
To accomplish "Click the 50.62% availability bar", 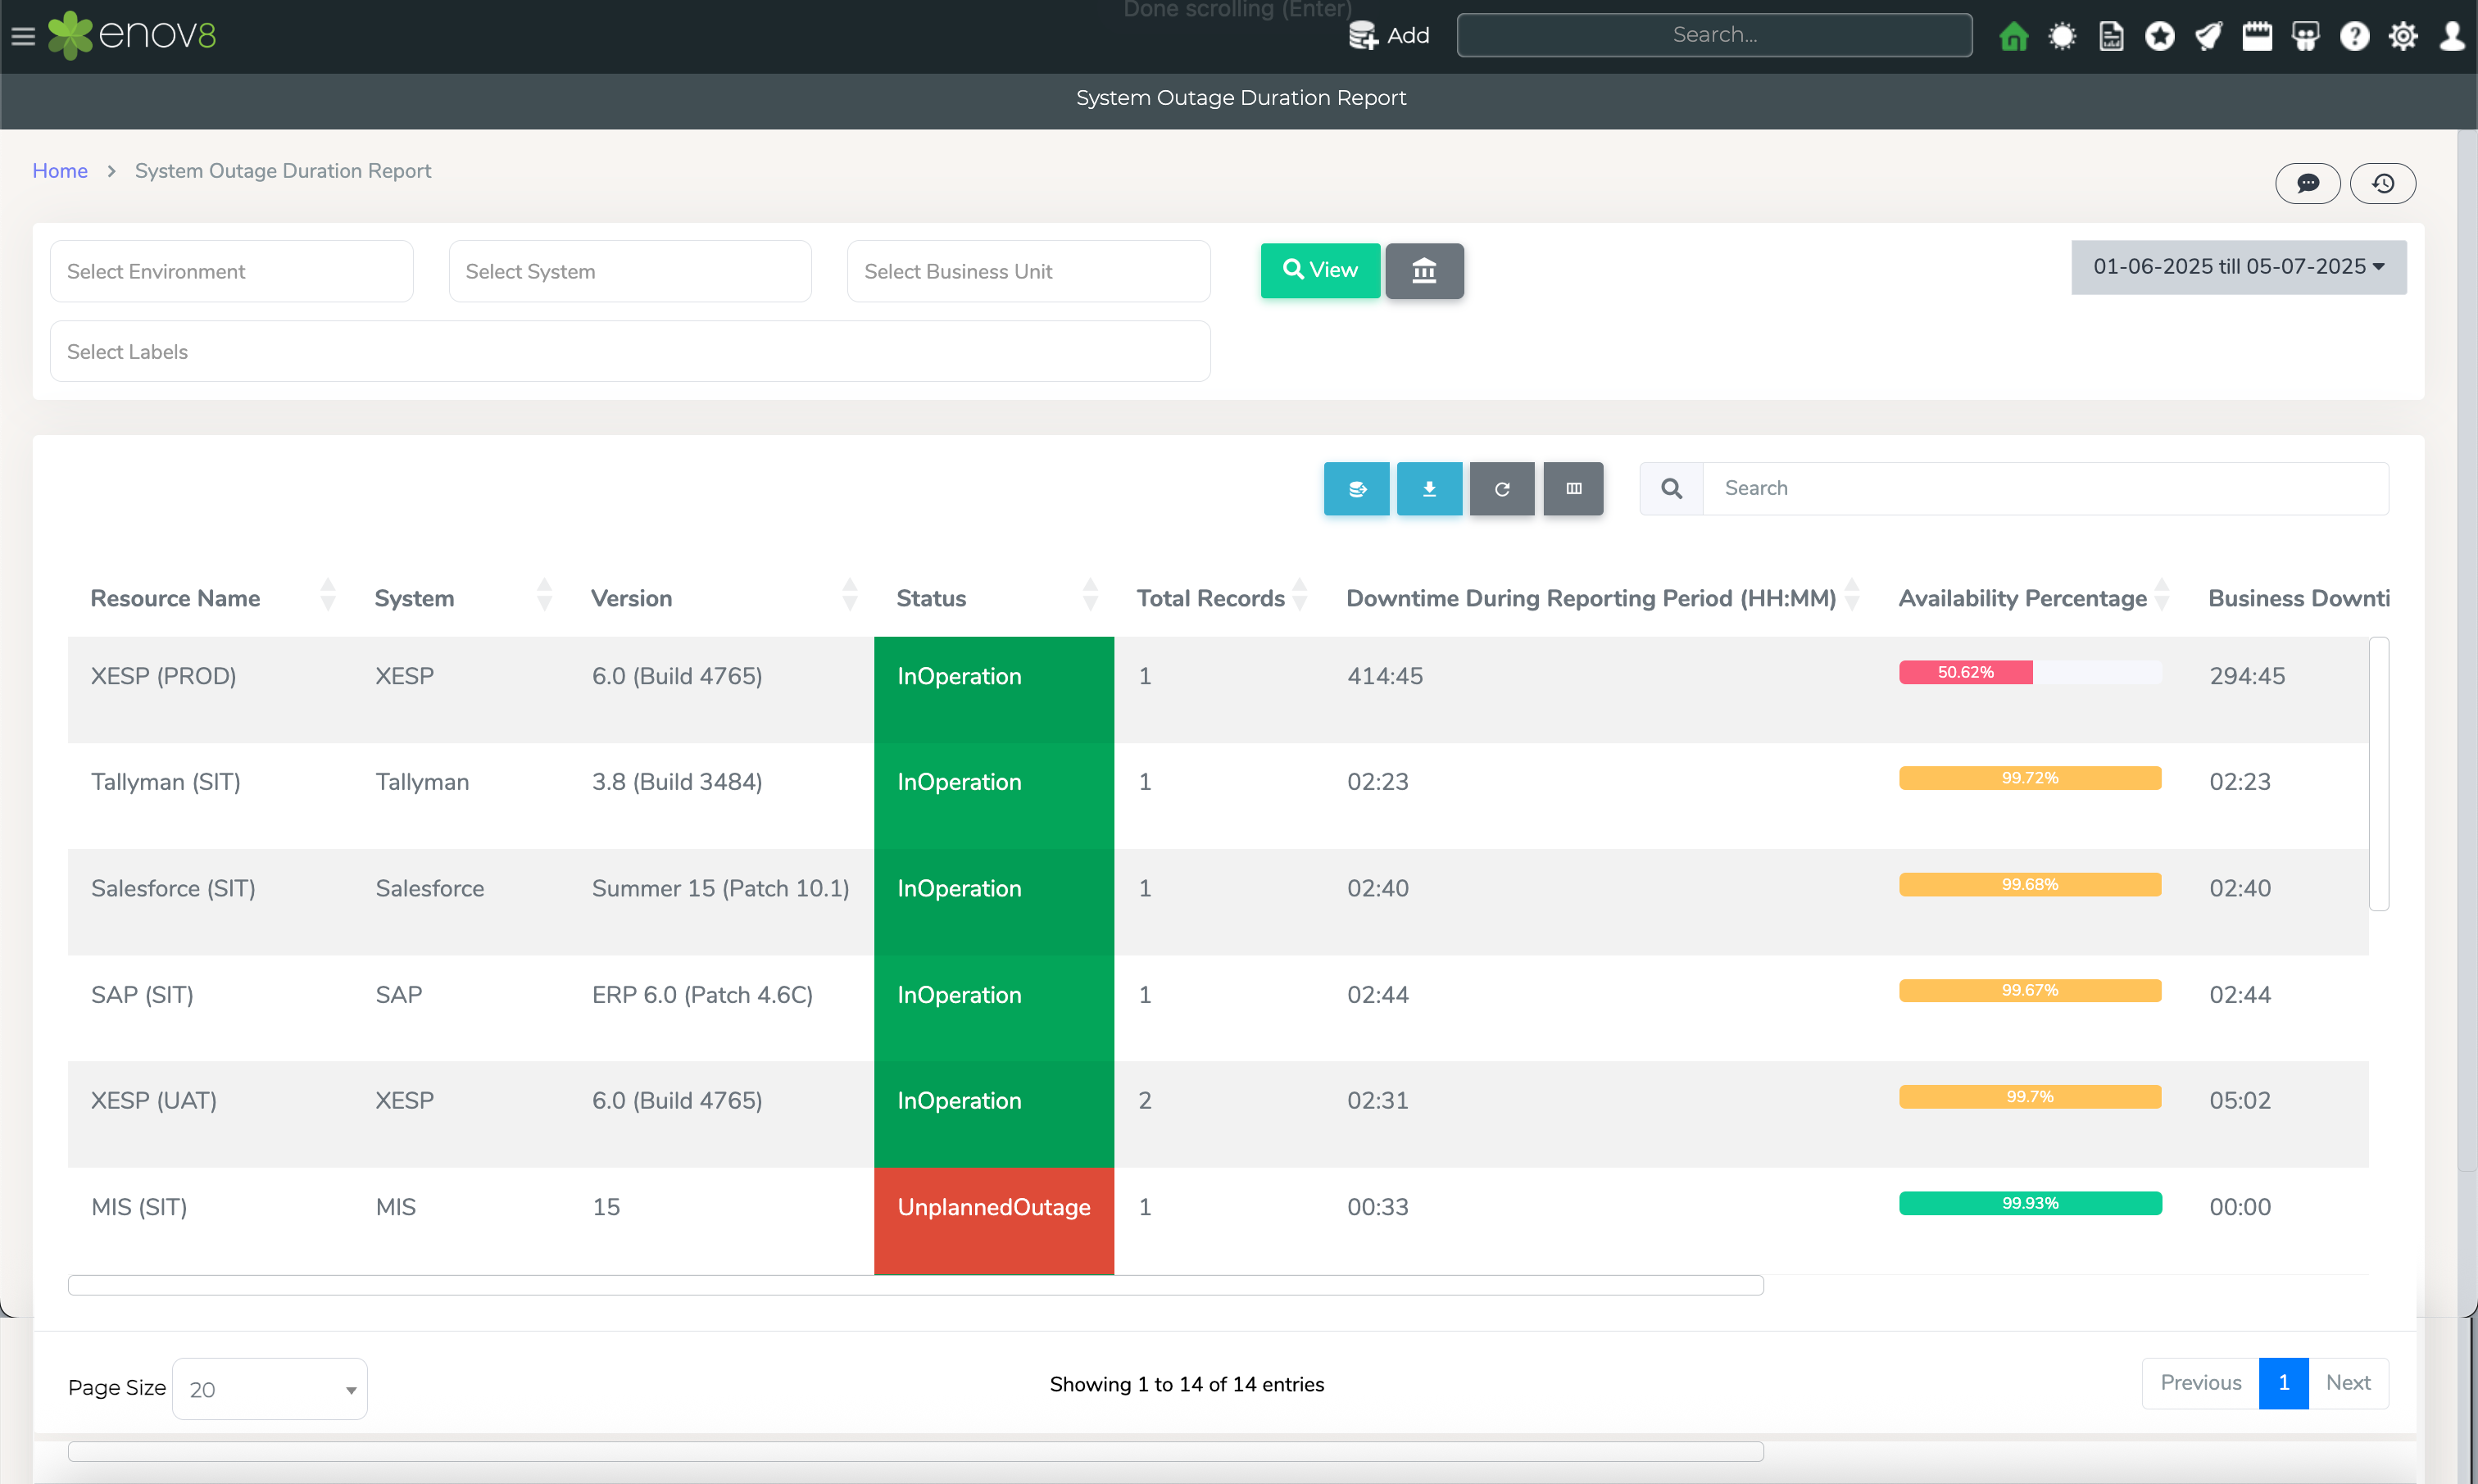I will (x=1966, y=672).
